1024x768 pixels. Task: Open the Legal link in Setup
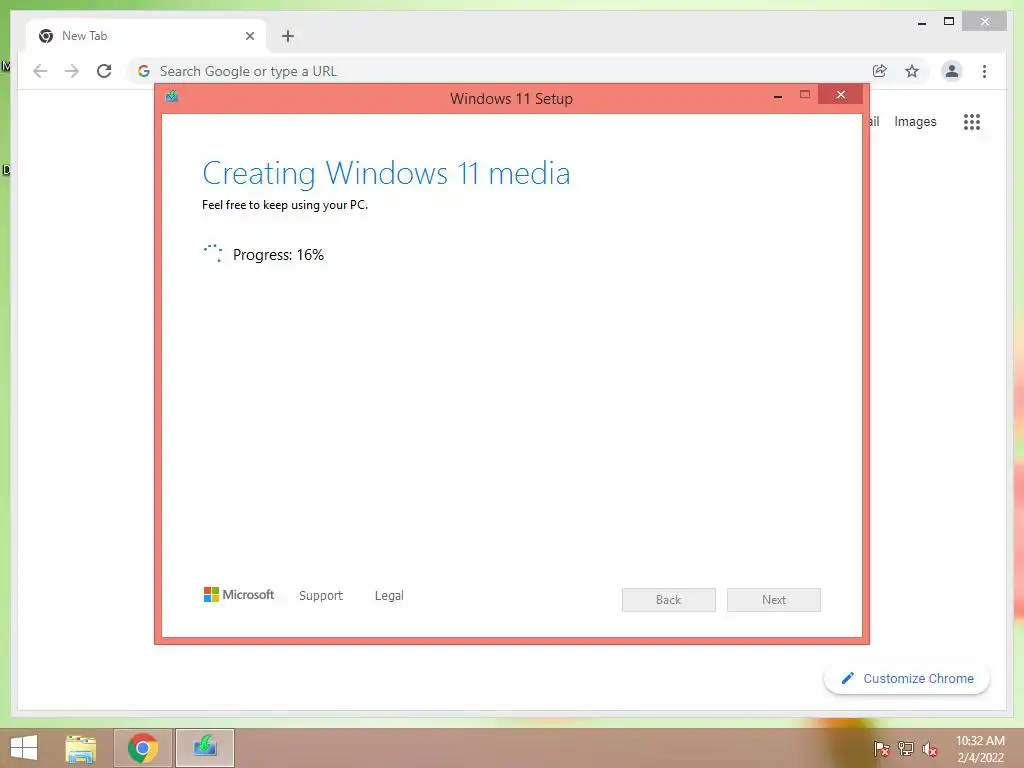click(389, 596)
